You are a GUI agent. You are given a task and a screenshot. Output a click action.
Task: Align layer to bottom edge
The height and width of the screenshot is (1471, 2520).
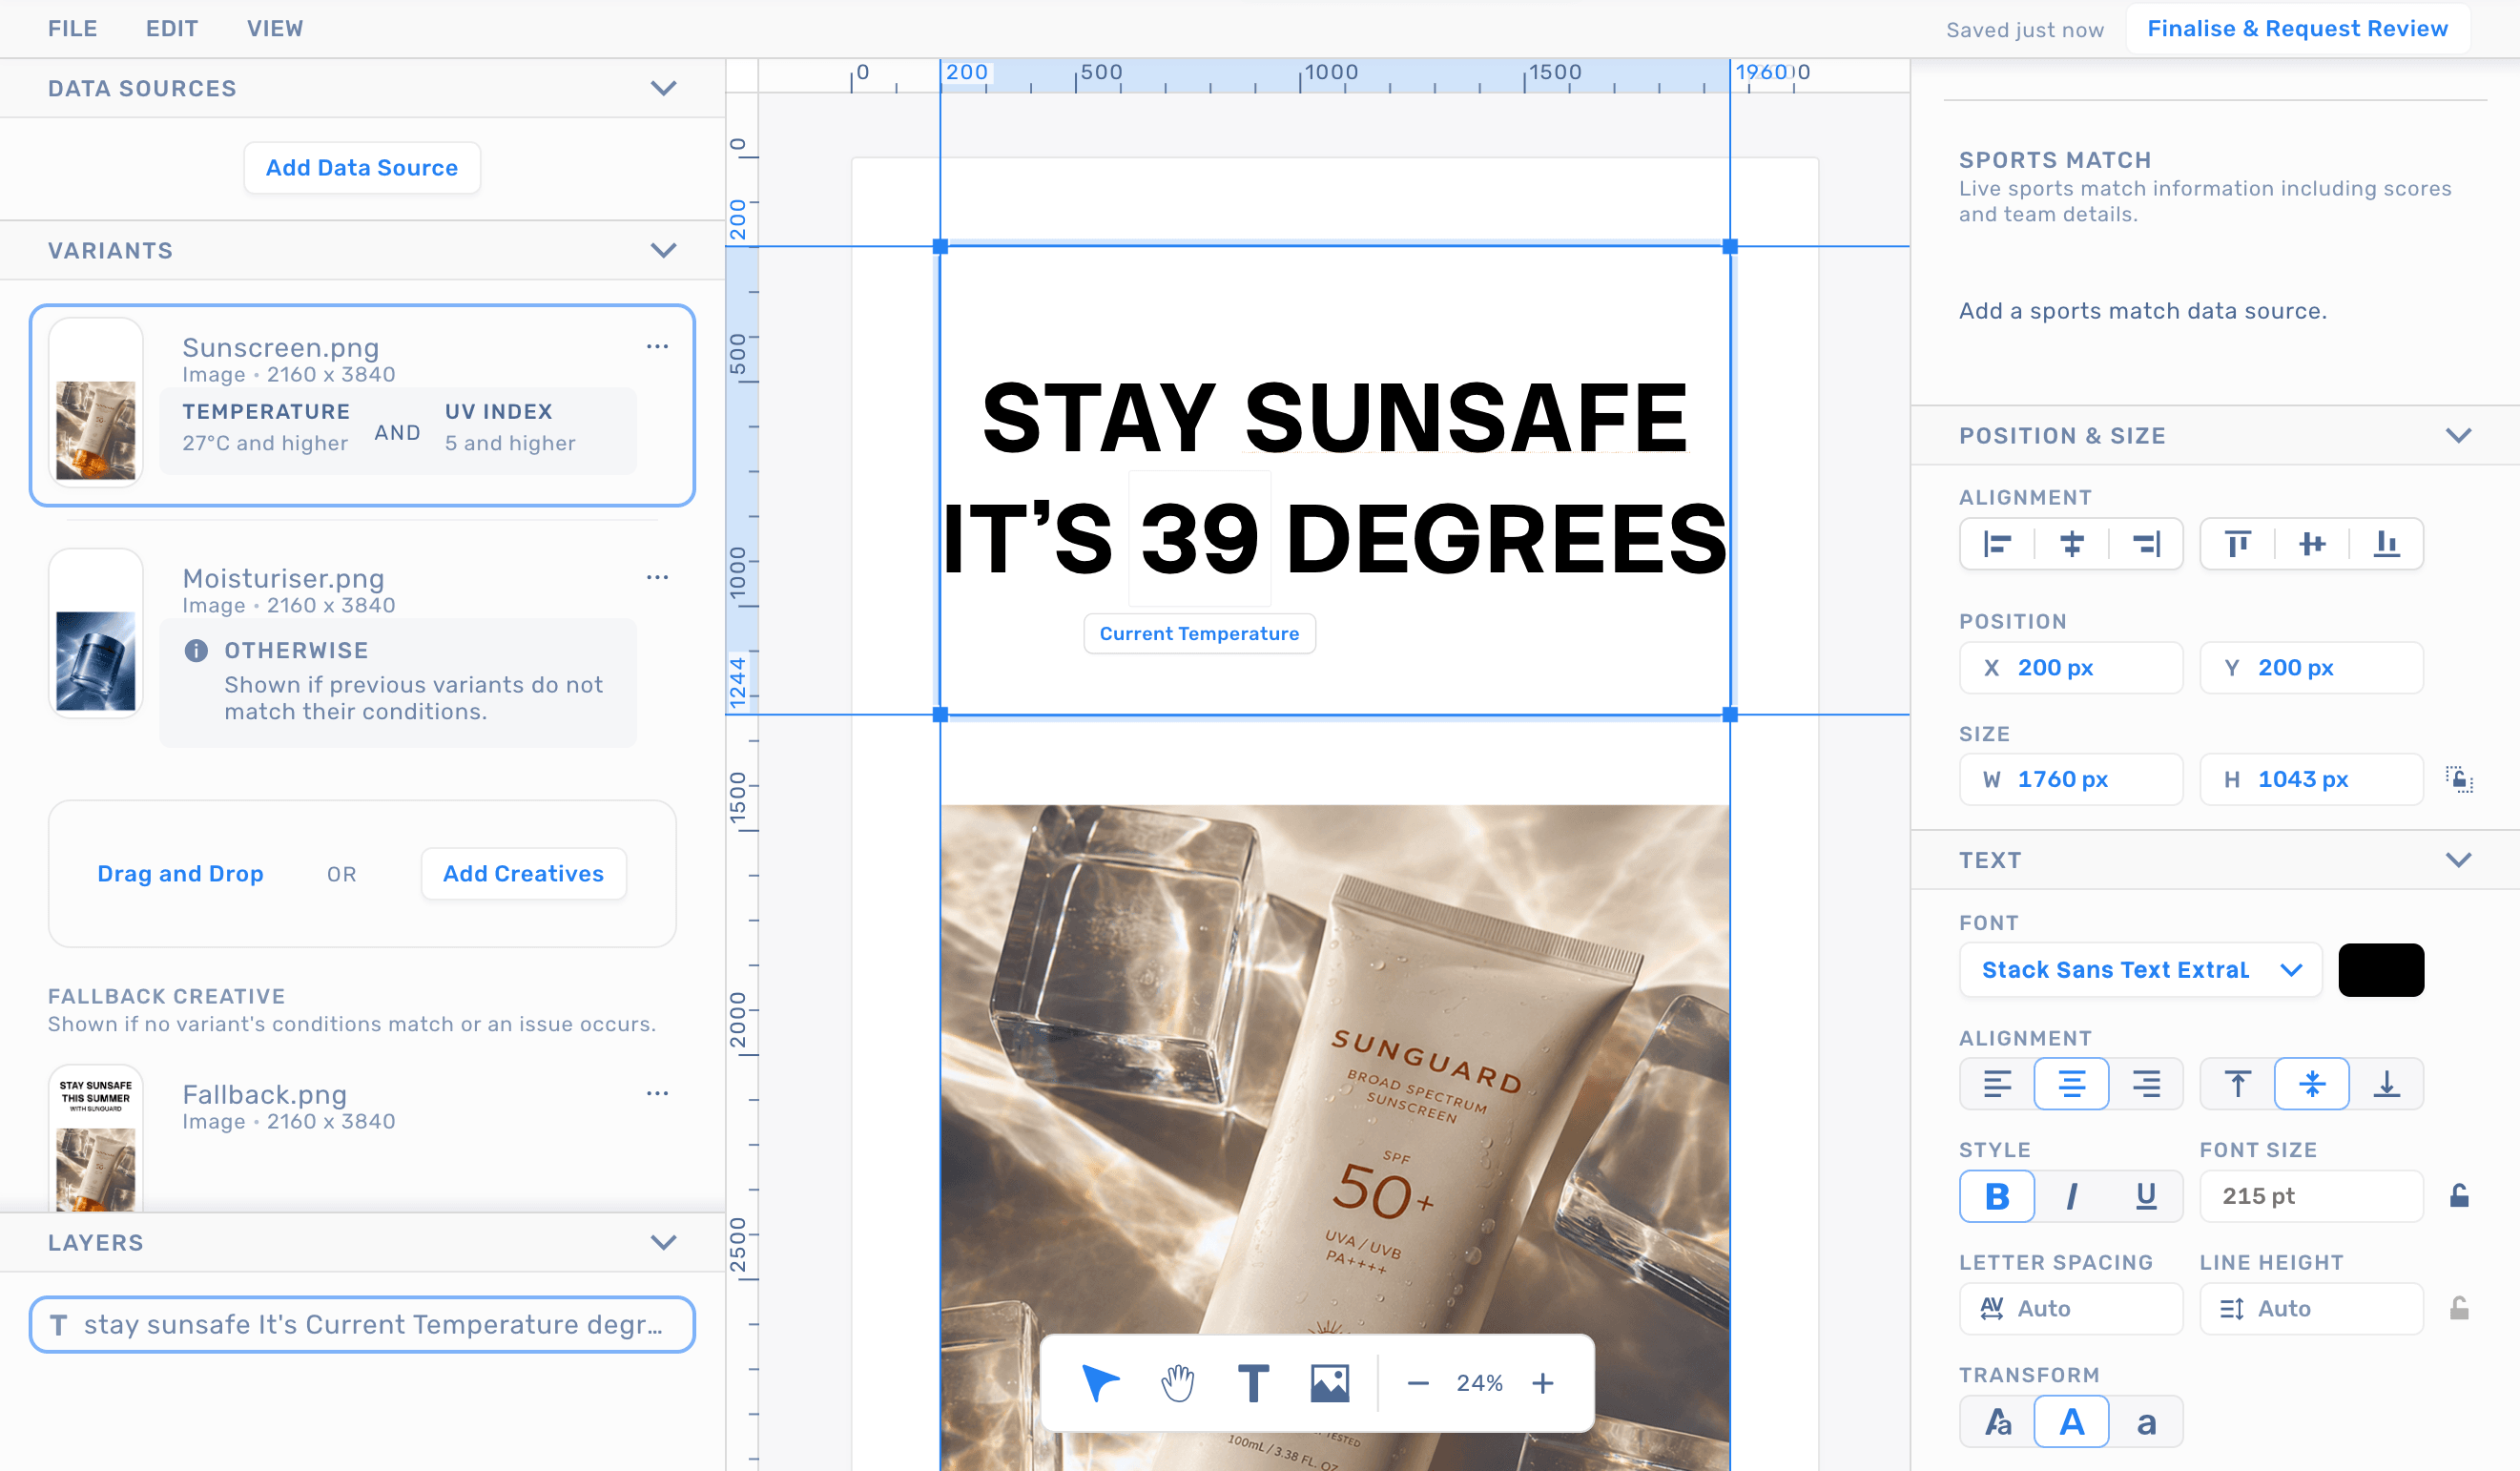(x=2387, y=544)
